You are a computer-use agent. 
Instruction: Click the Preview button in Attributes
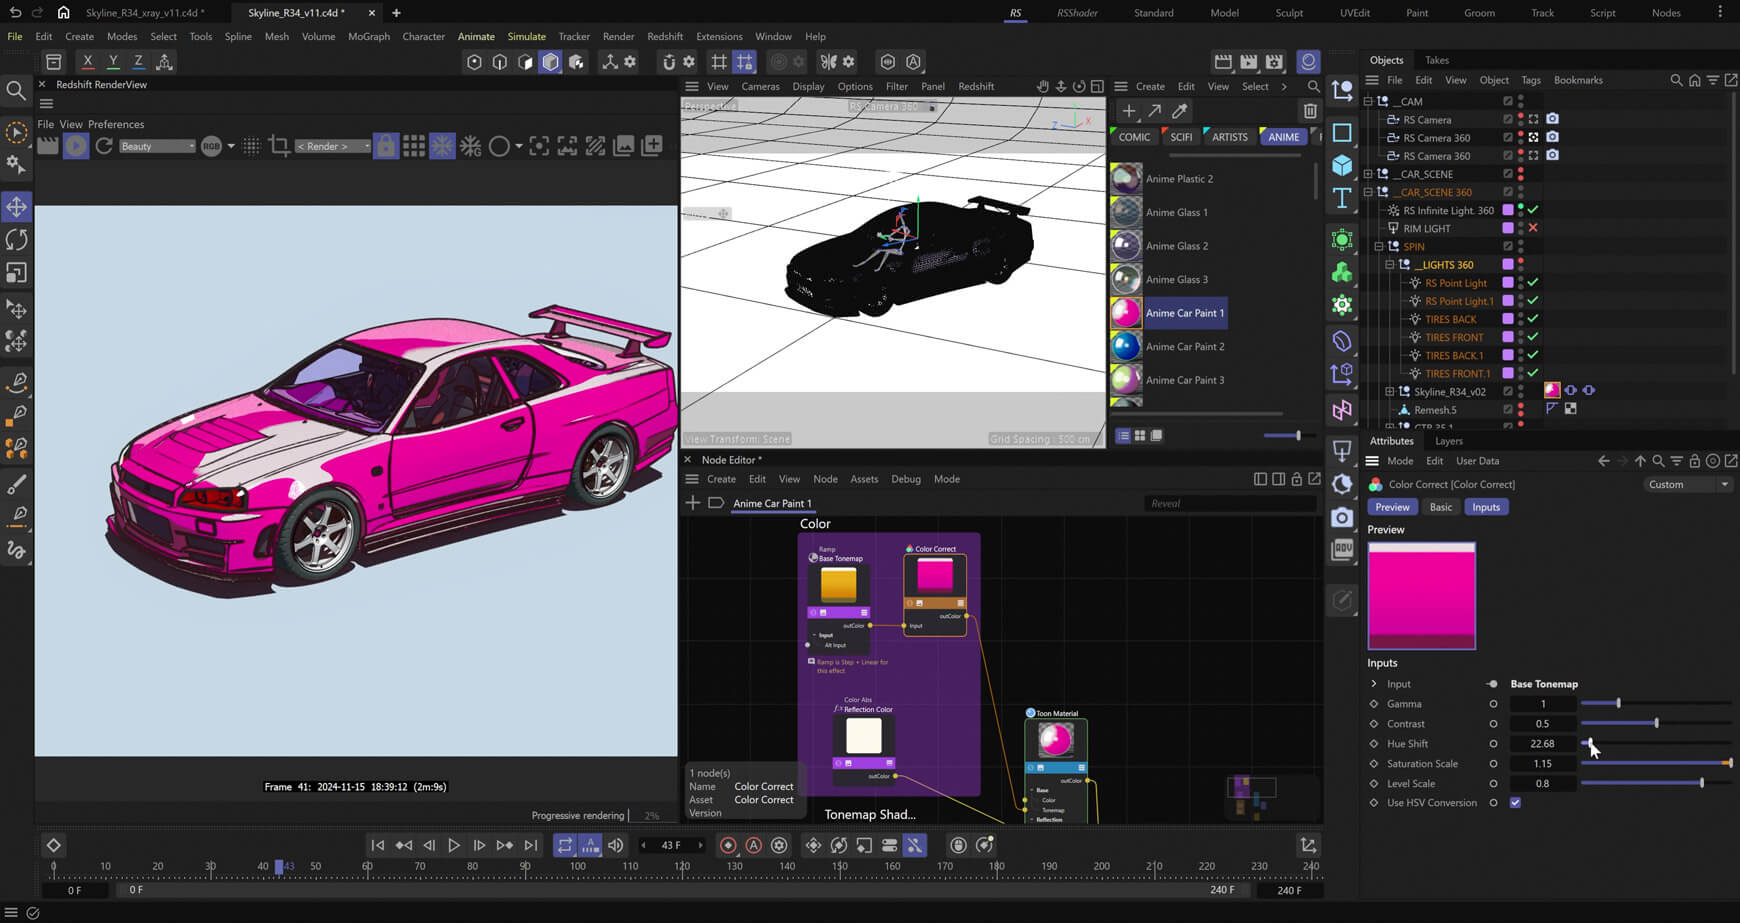coord(1392,507)
